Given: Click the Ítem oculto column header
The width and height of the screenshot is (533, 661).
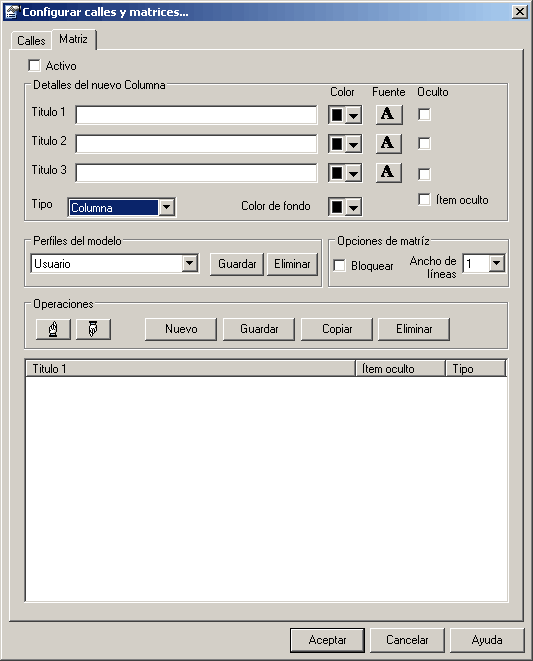Looking at the screenshot, I should point(401,368).
